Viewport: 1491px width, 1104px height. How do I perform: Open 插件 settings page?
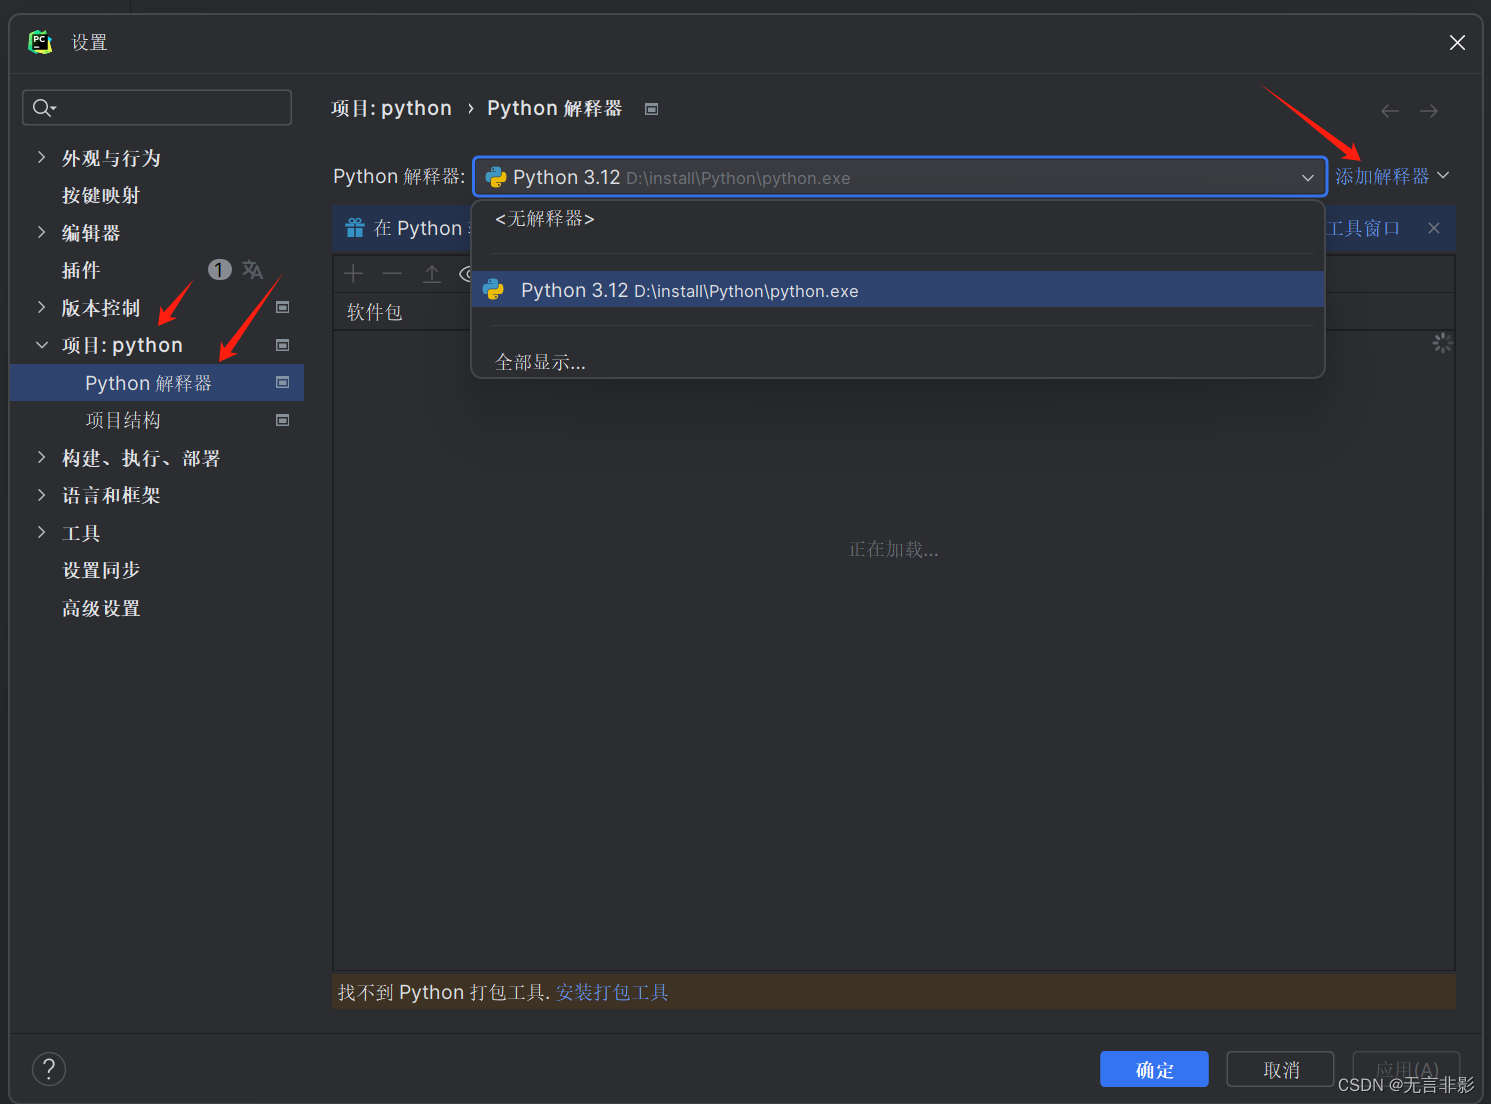[x=81, y=270]
